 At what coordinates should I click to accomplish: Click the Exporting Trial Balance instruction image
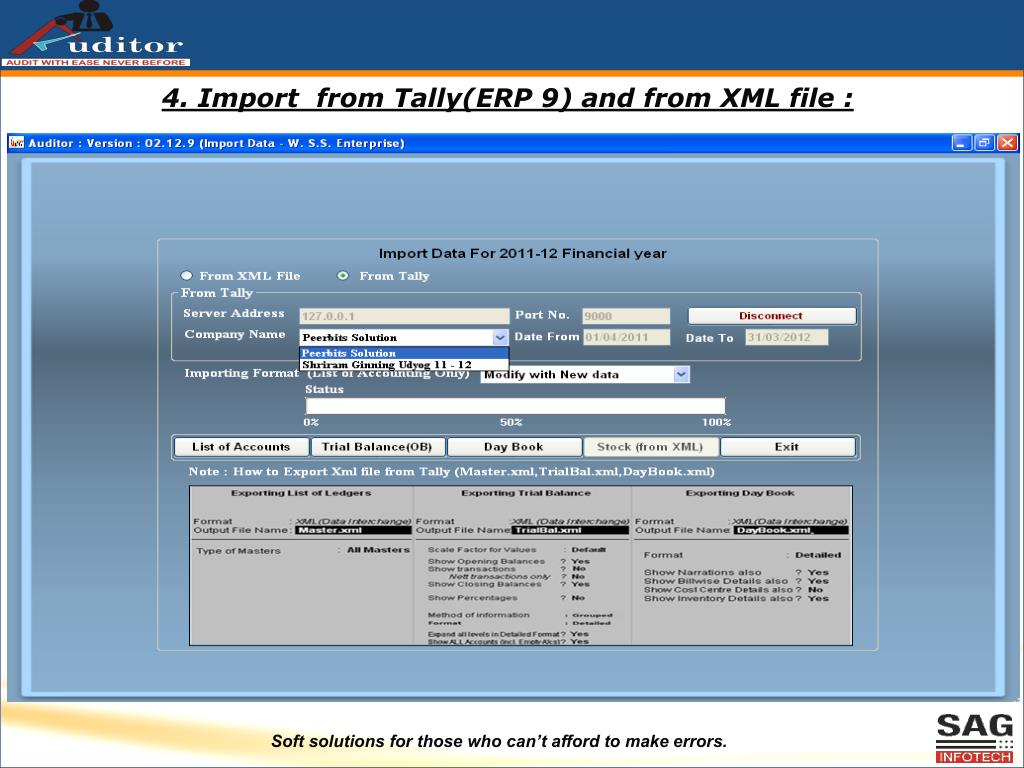point(523,566)
